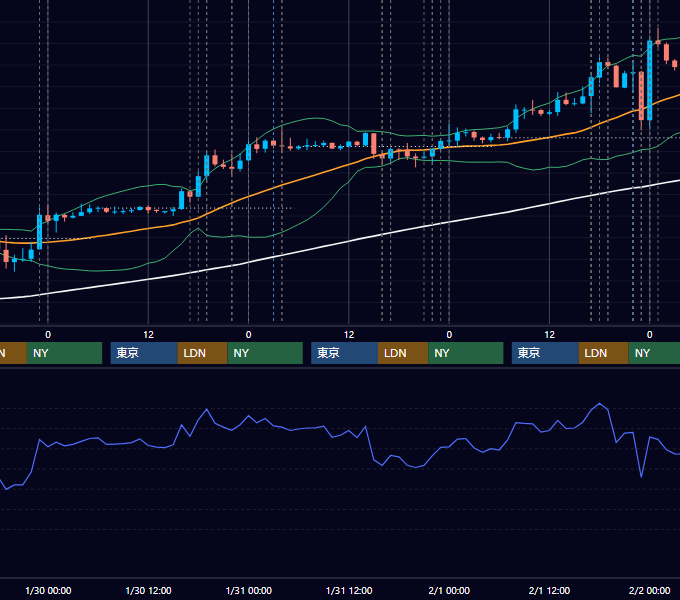This screenshot has height=600, width=680.
Task: Click hour label 12 above 2/1 12:00
Action: 549,335
